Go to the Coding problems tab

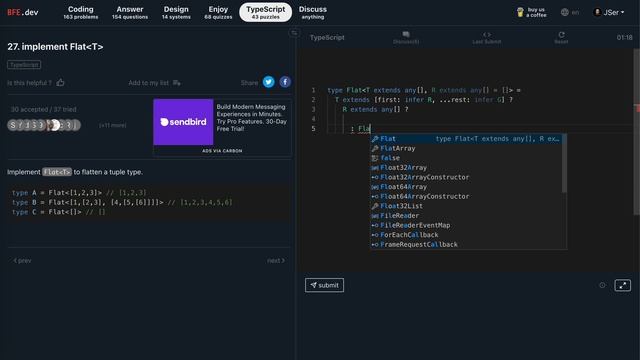click(80, 12)
